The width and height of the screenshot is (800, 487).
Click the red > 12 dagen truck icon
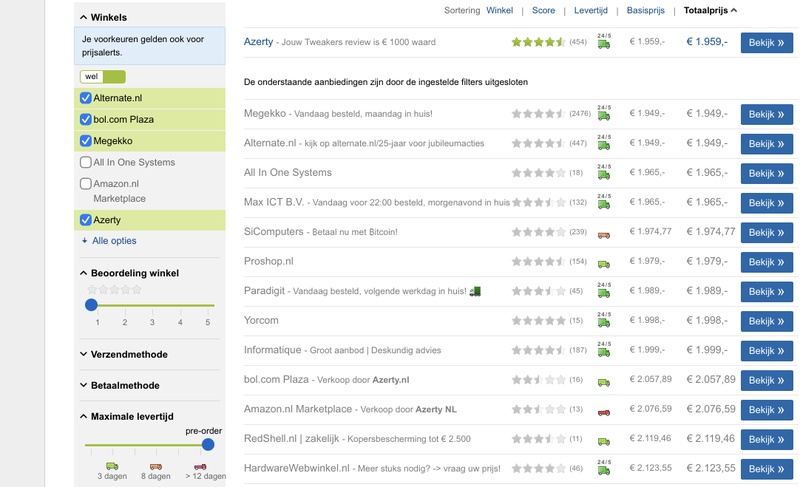click(200, 466)
